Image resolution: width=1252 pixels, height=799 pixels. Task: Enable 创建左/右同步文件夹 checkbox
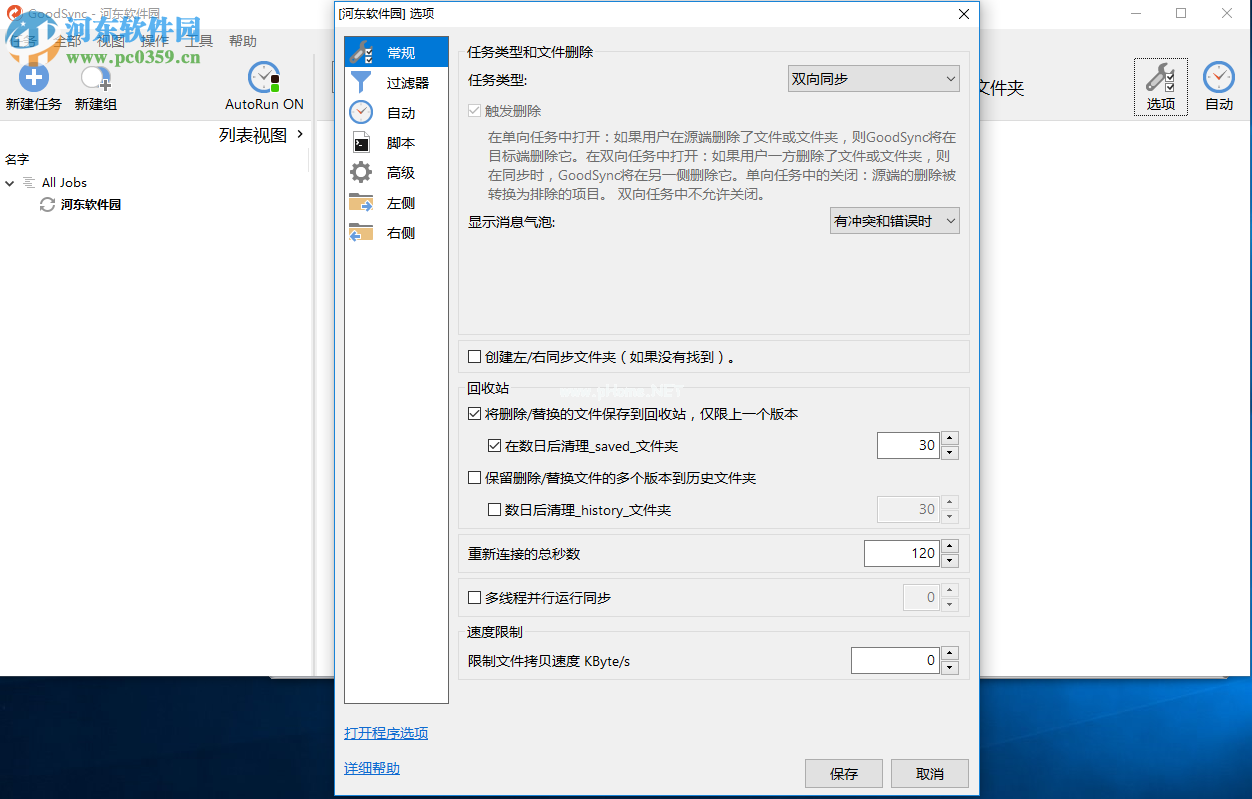tap(475, 356)
